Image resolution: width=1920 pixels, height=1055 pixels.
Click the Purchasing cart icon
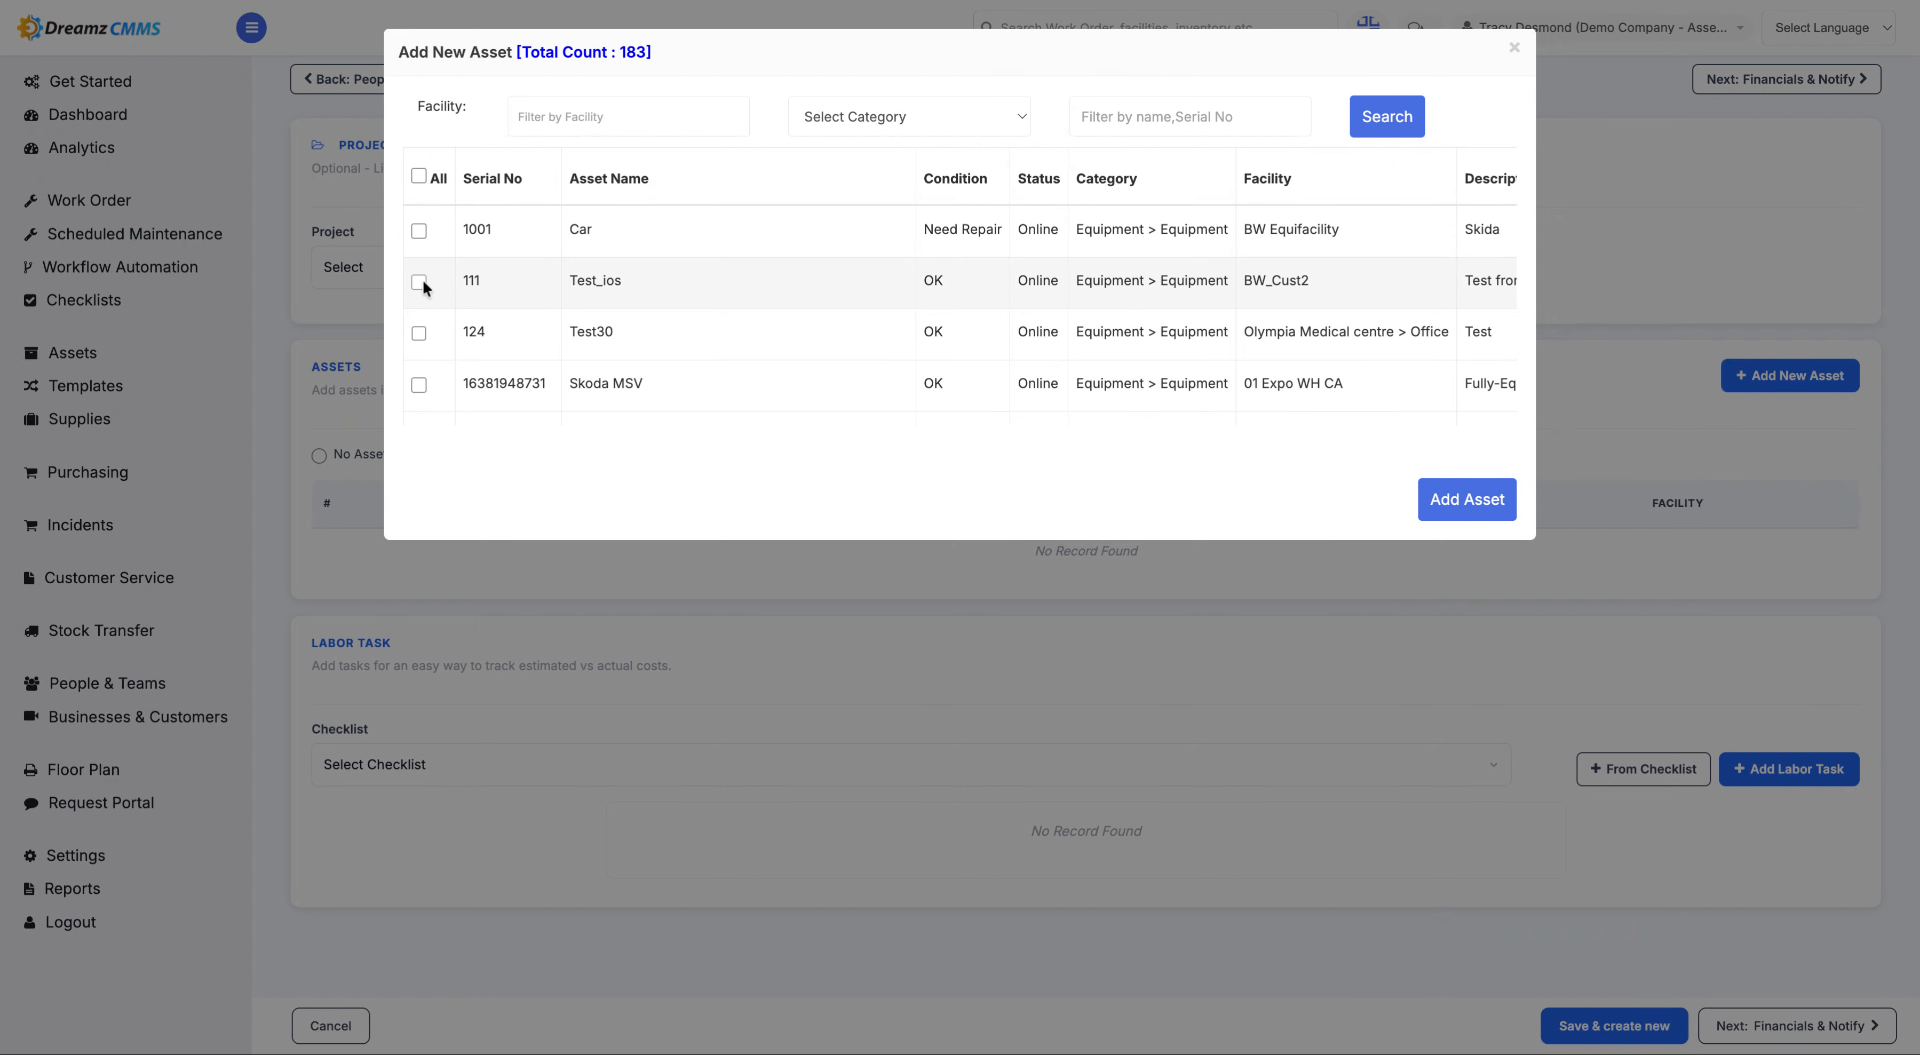(31, 473)
